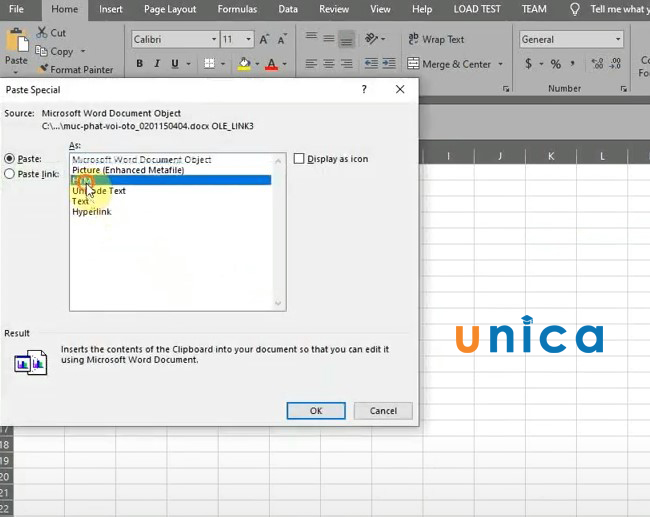
Task: Click the Bold formatting icon
Action: point(139,64)
